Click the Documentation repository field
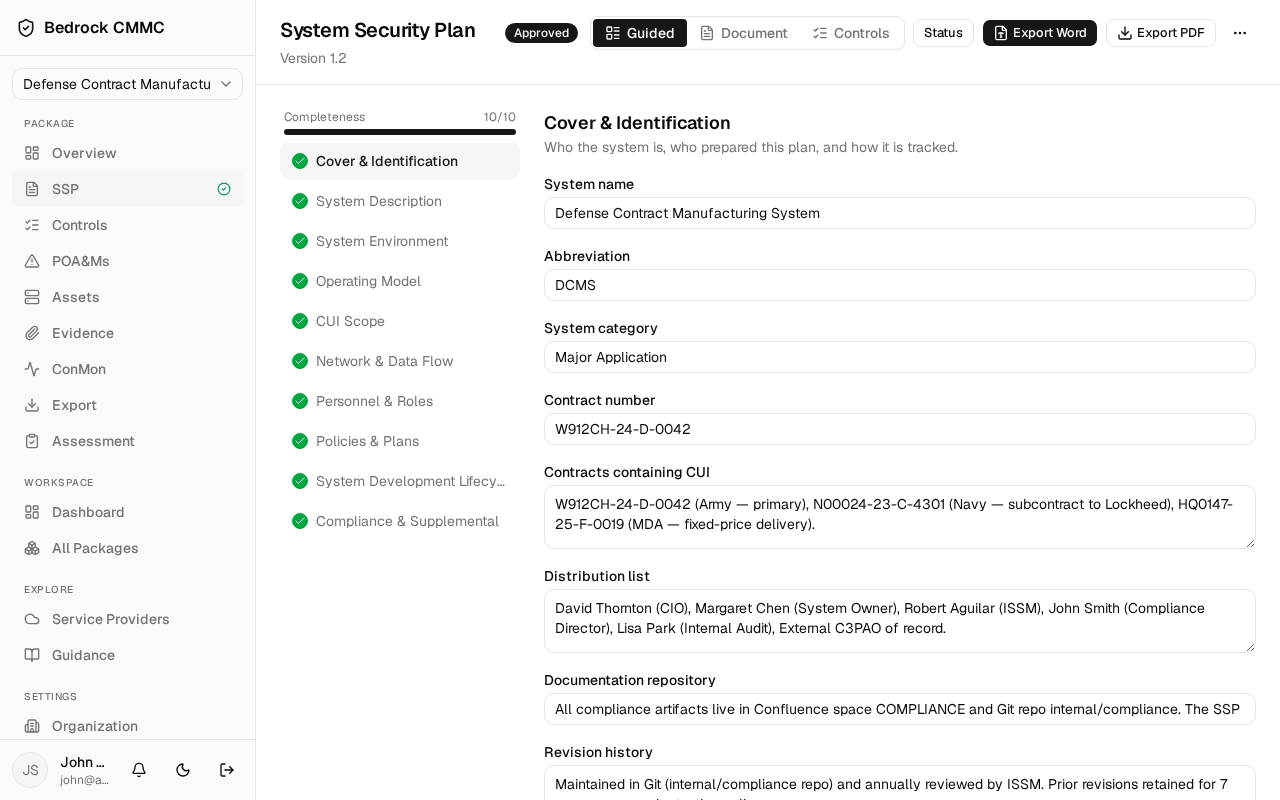The height and width of the screenshot is (800, 1280). coord(900,709)
